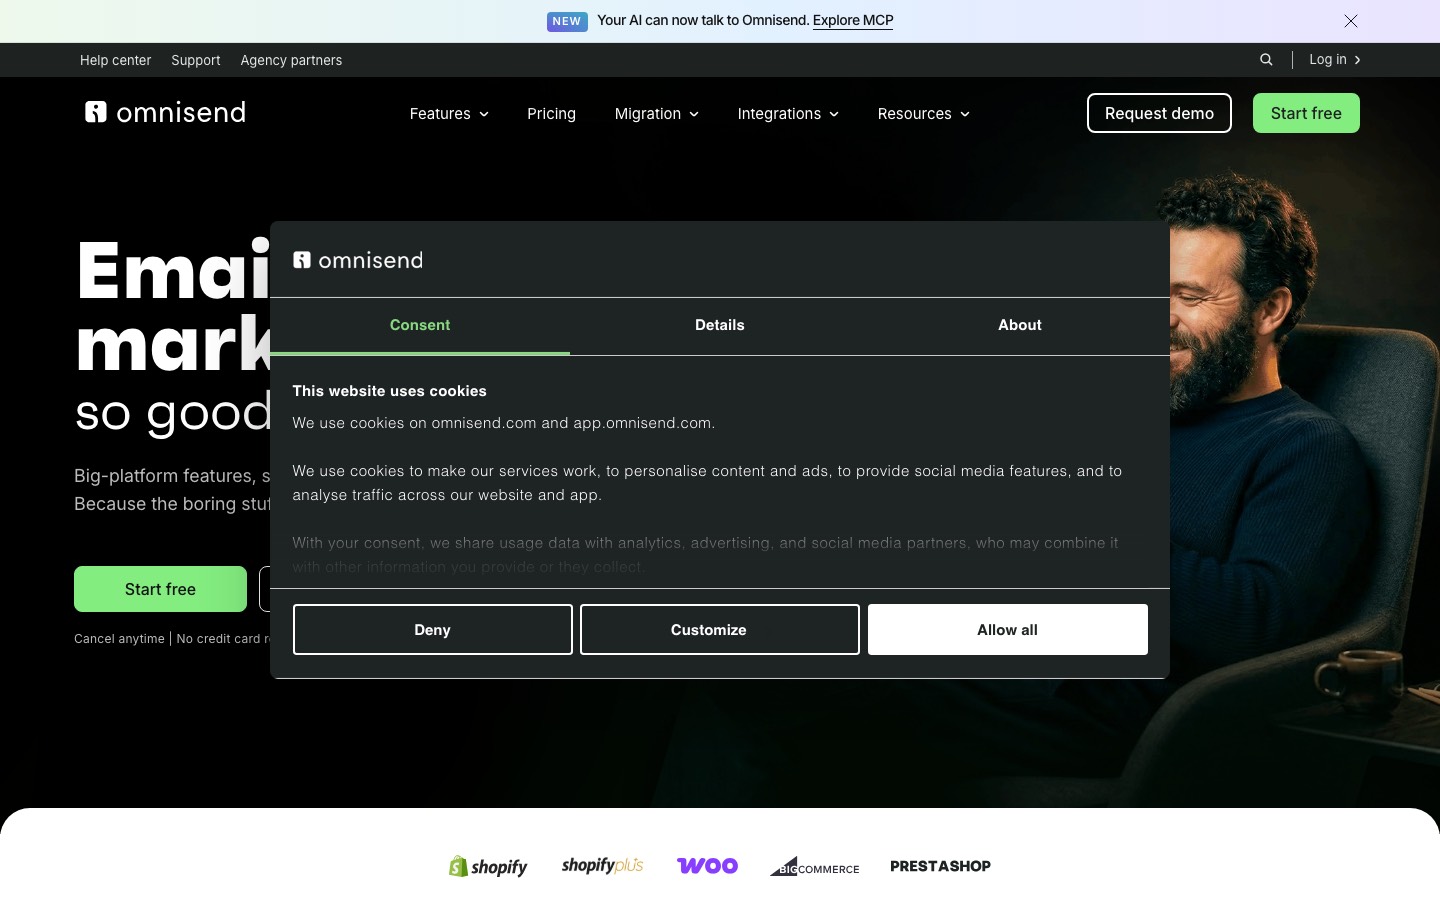Click the Shopify Plus logo
Image resolution: width=1440 pixels, height=900 pixels.
coord(602,866)
